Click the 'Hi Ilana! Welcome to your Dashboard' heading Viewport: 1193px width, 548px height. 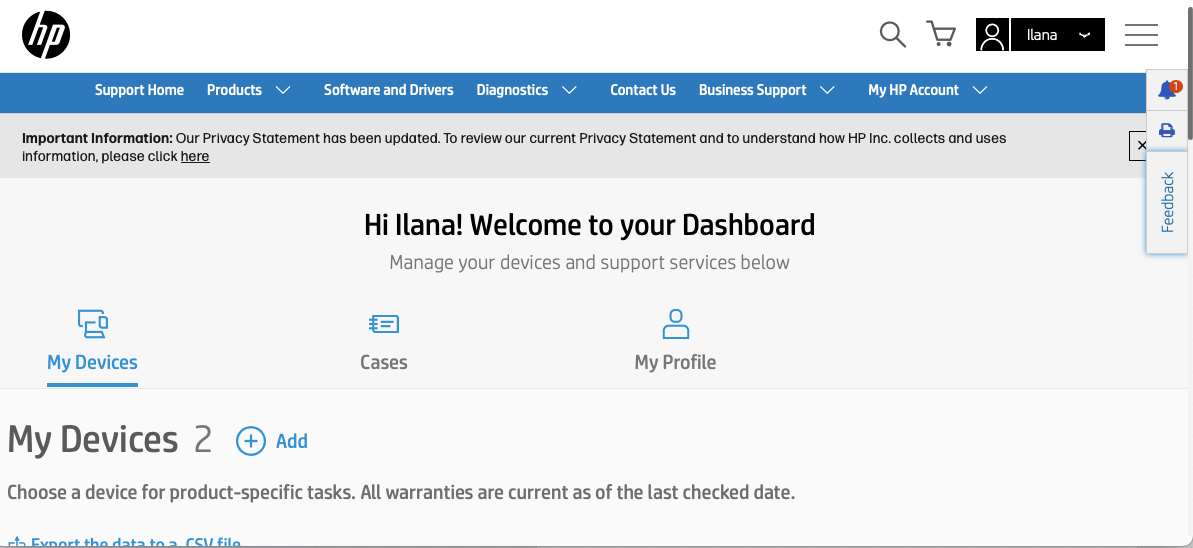click(590, 225)
